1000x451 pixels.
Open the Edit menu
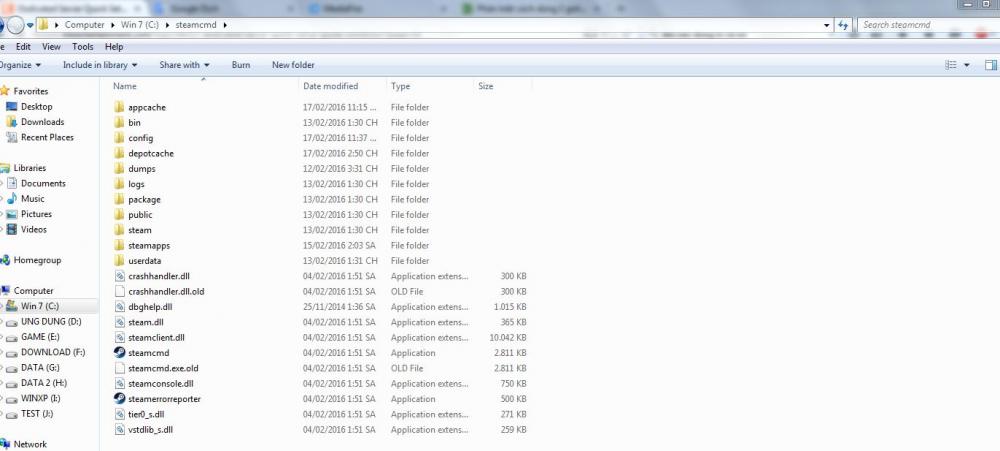[24, 47]
